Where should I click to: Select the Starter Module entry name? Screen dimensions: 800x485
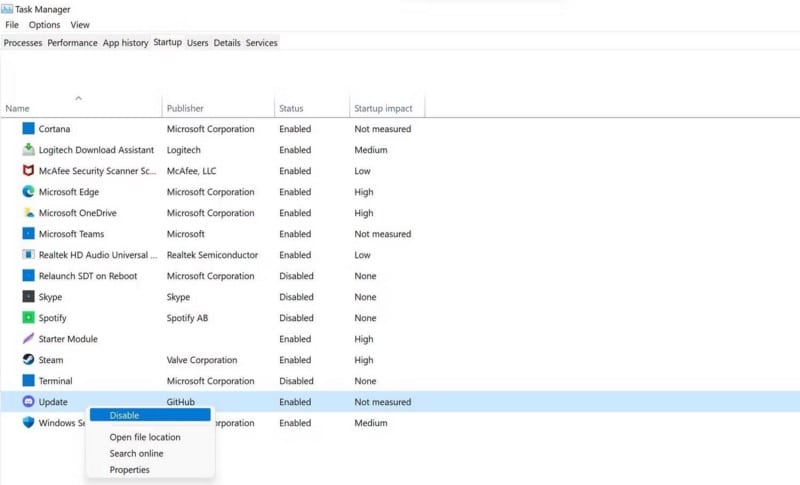pos(68,339)
